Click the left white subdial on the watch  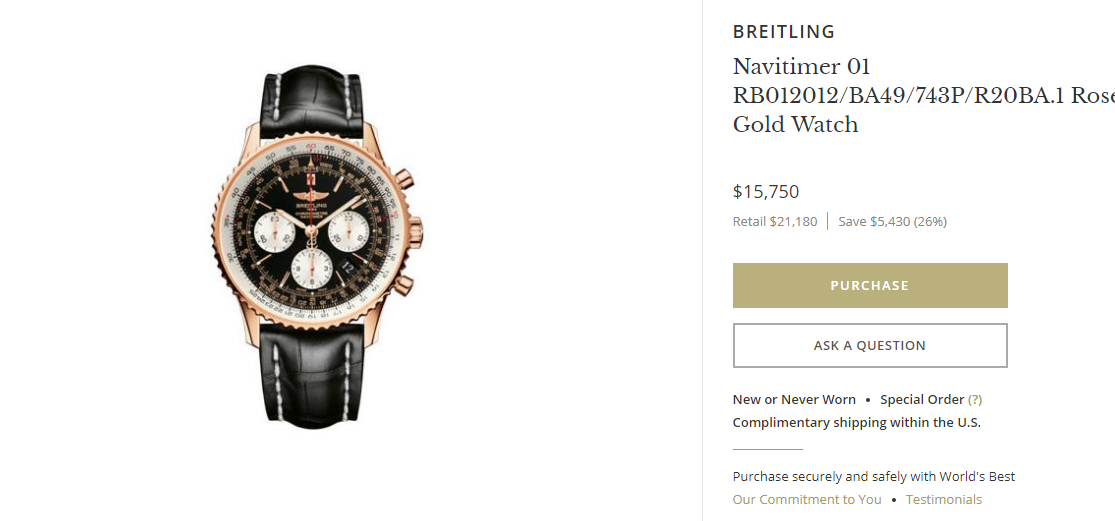click(x=272, y=232)
